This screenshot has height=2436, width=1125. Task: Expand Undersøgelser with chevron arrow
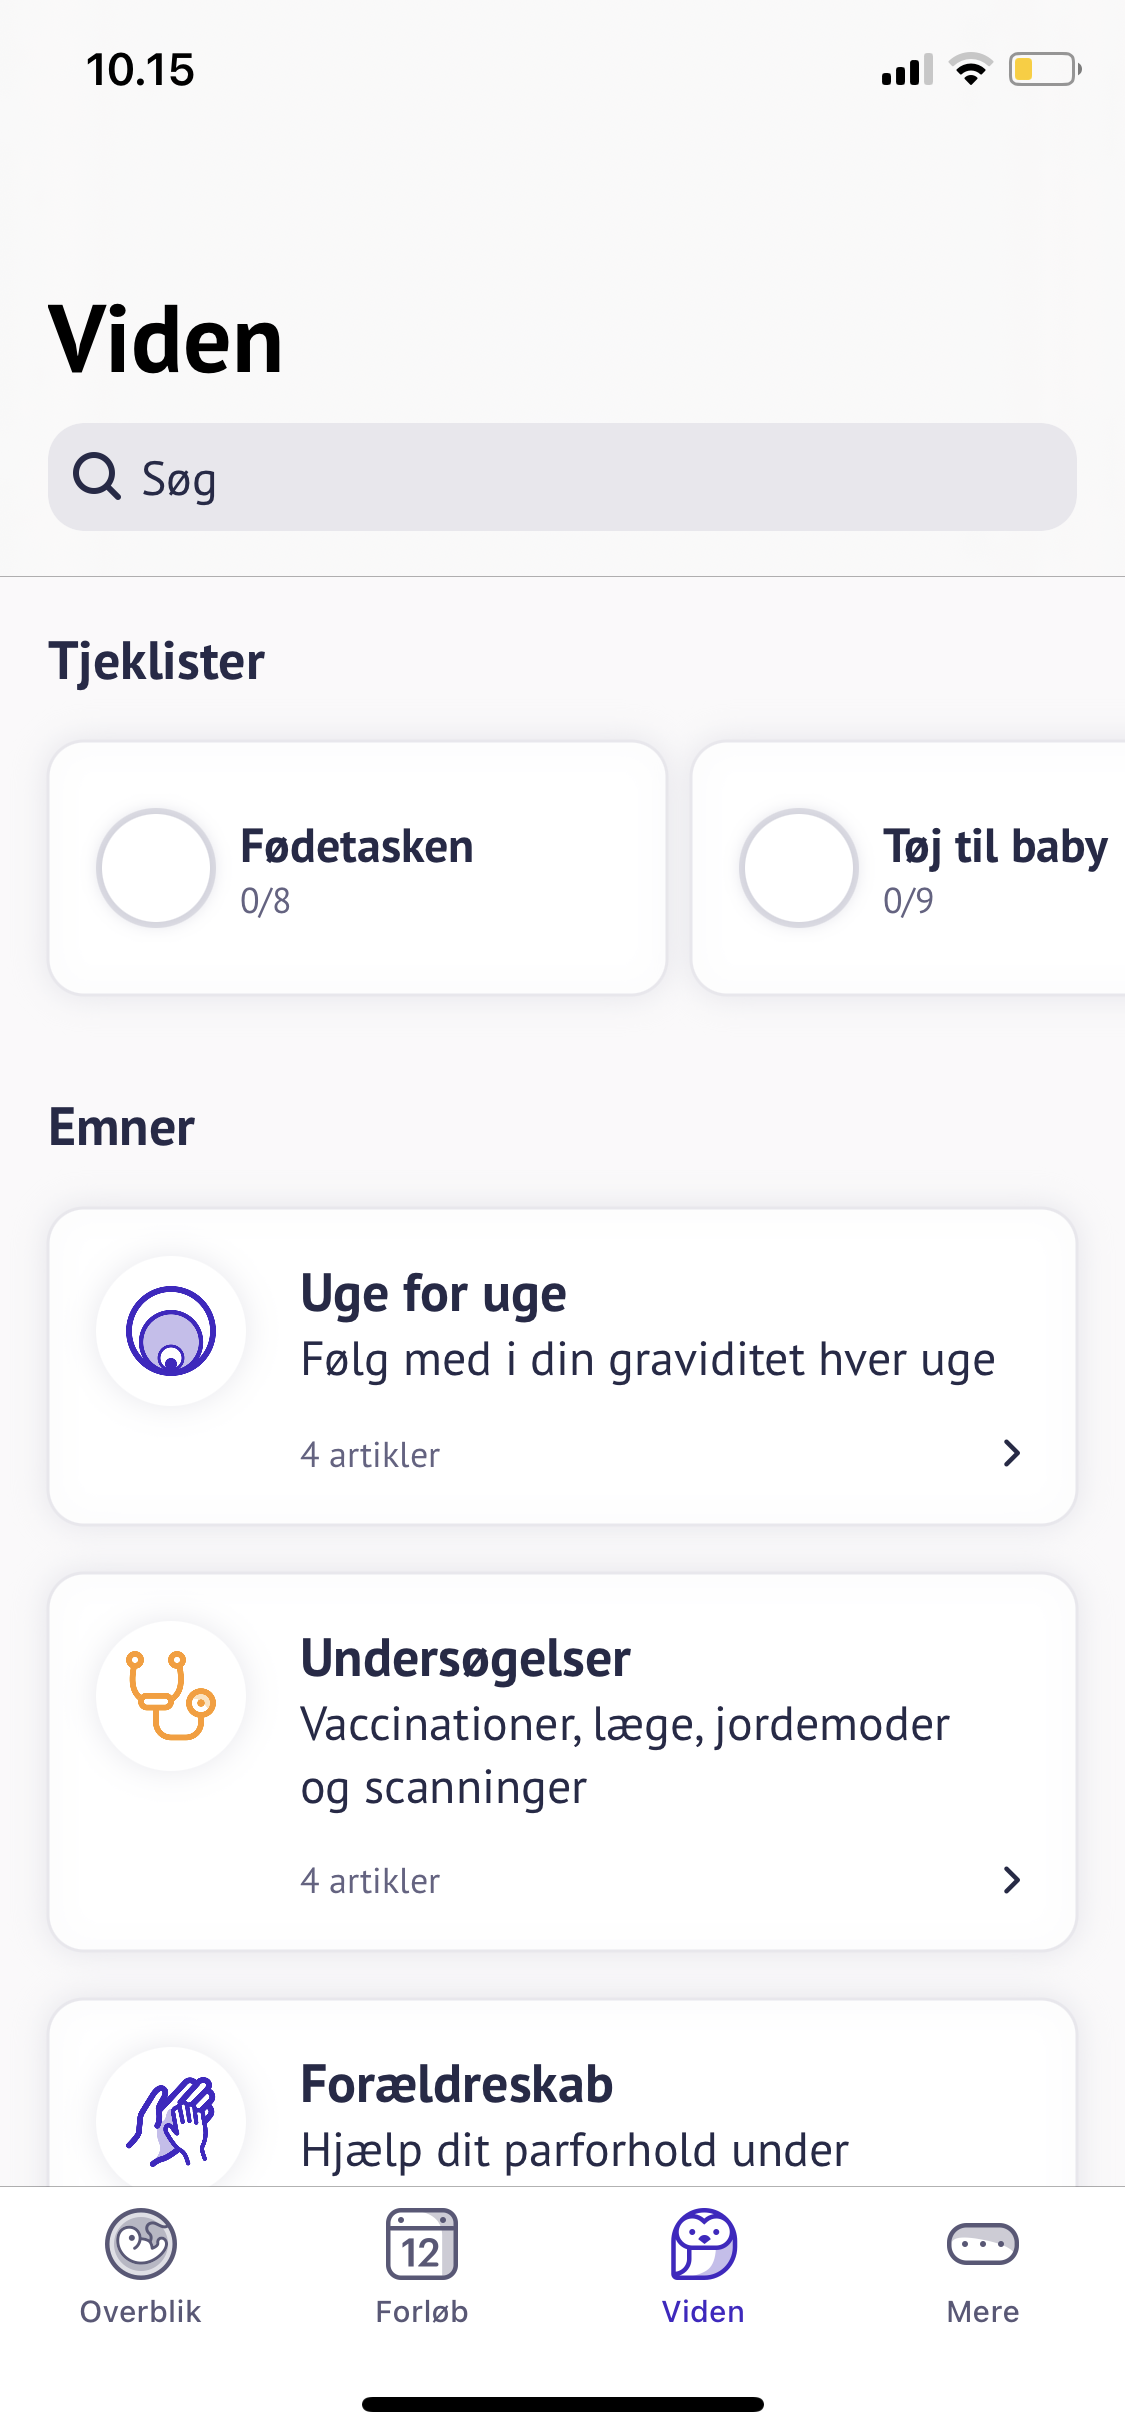(1012, 1880)
